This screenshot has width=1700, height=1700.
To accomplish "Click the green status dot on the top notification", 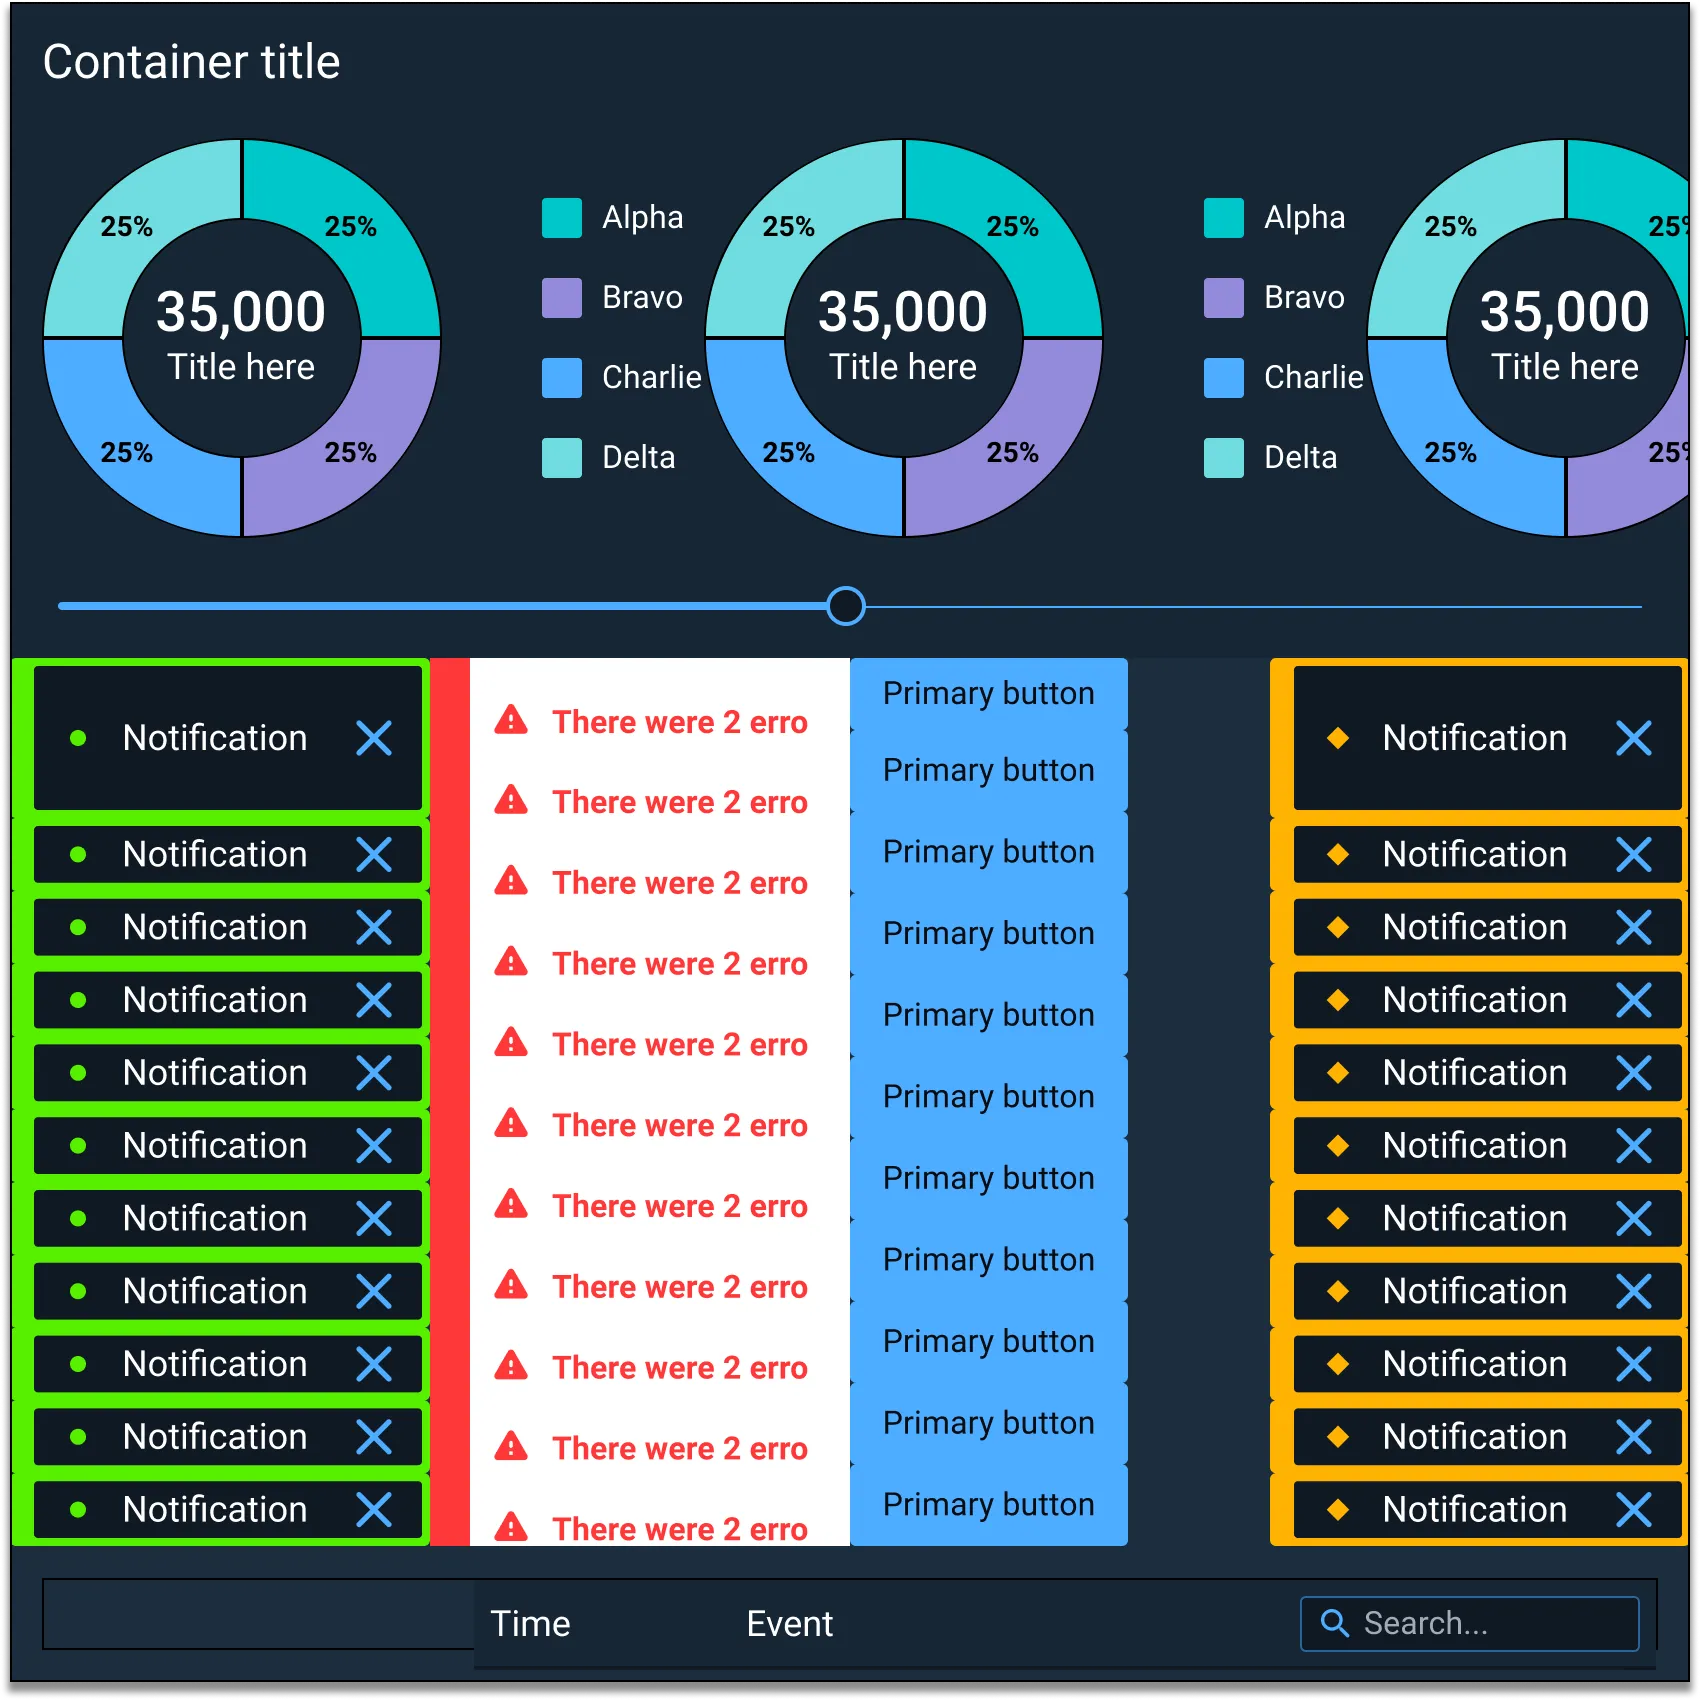I will click(80, 737).
